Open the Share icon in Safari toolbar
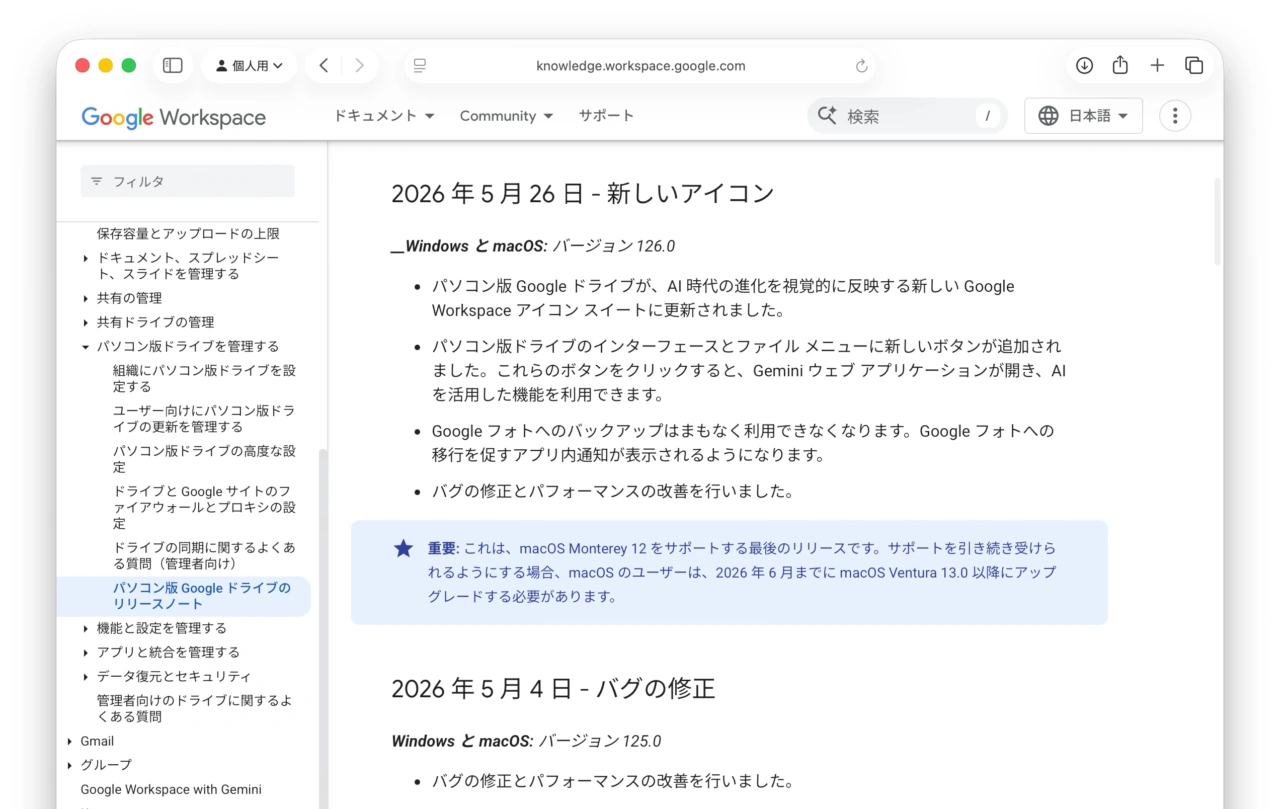This screenshot has height=809, width=1280. [x=1120, y=65]
